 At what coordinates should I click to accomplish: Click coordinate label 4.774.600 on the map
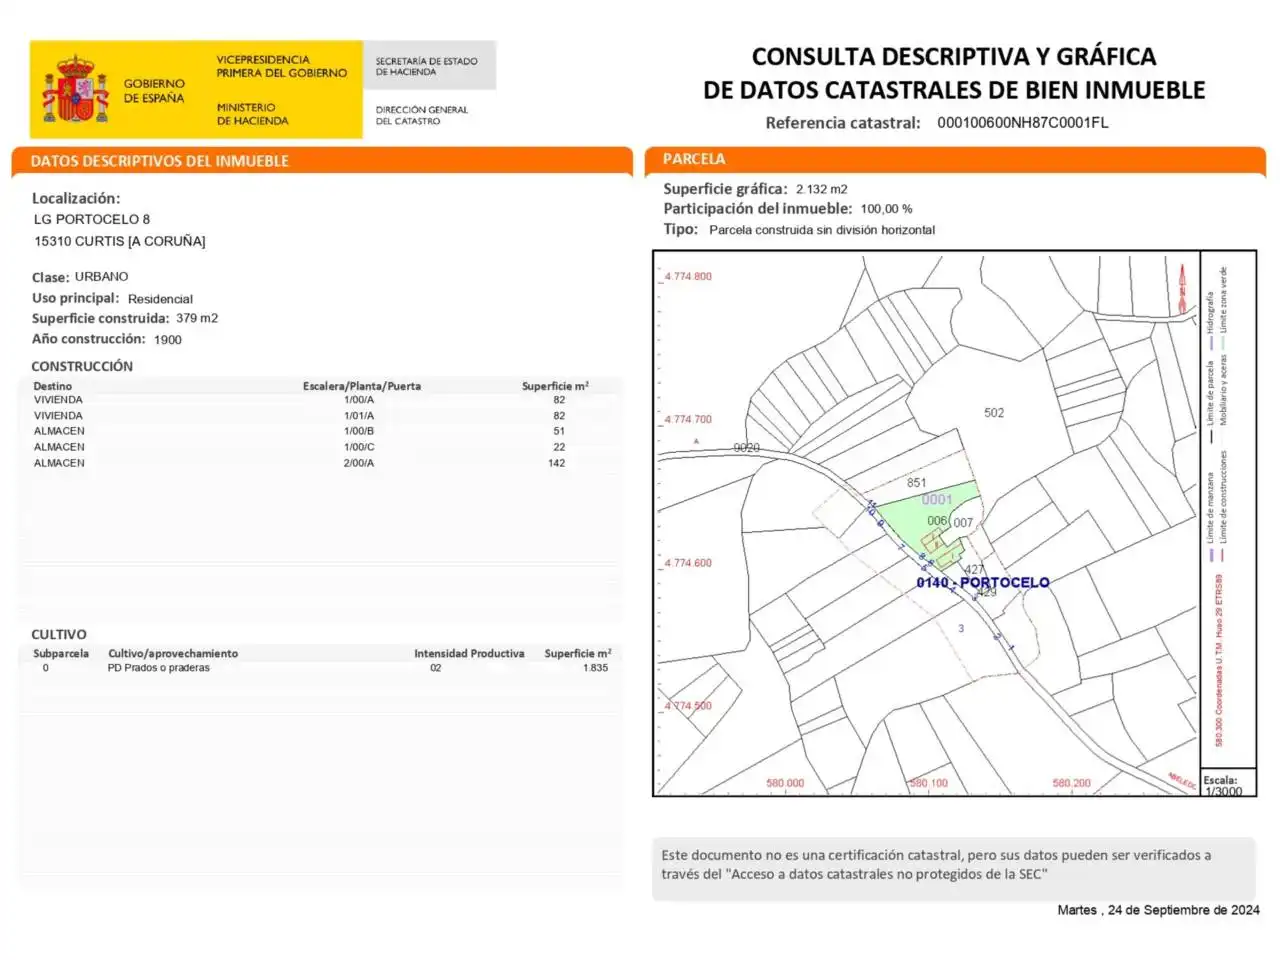(688, 563)
